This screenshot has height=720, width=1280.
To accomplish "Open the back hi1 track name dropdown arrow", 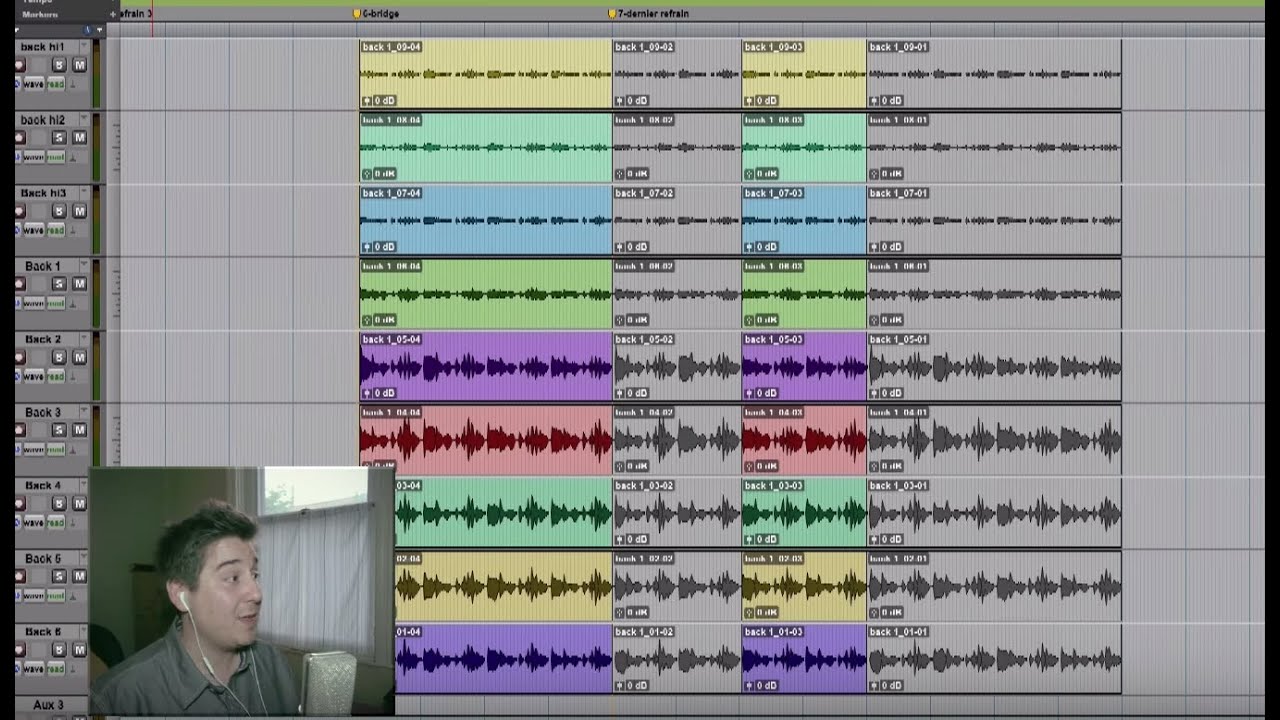I will [x=84, y=47].
